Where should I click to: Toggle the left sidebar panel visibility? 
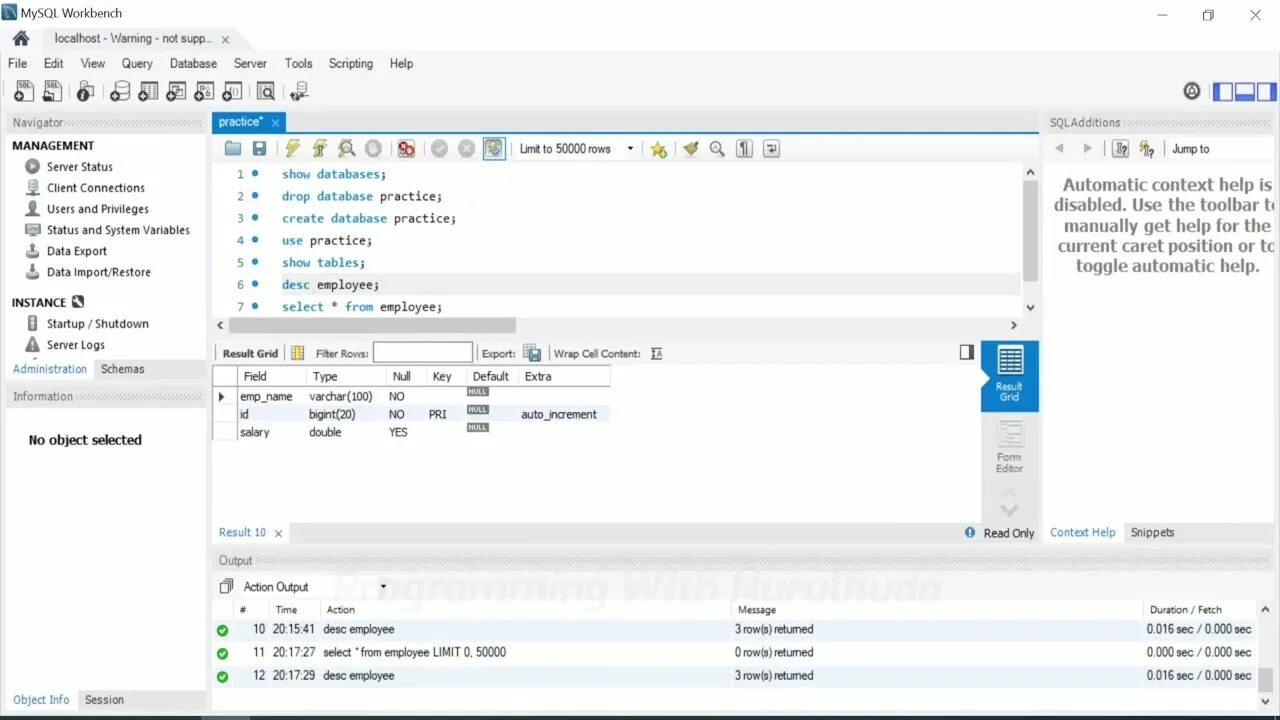1223,92
